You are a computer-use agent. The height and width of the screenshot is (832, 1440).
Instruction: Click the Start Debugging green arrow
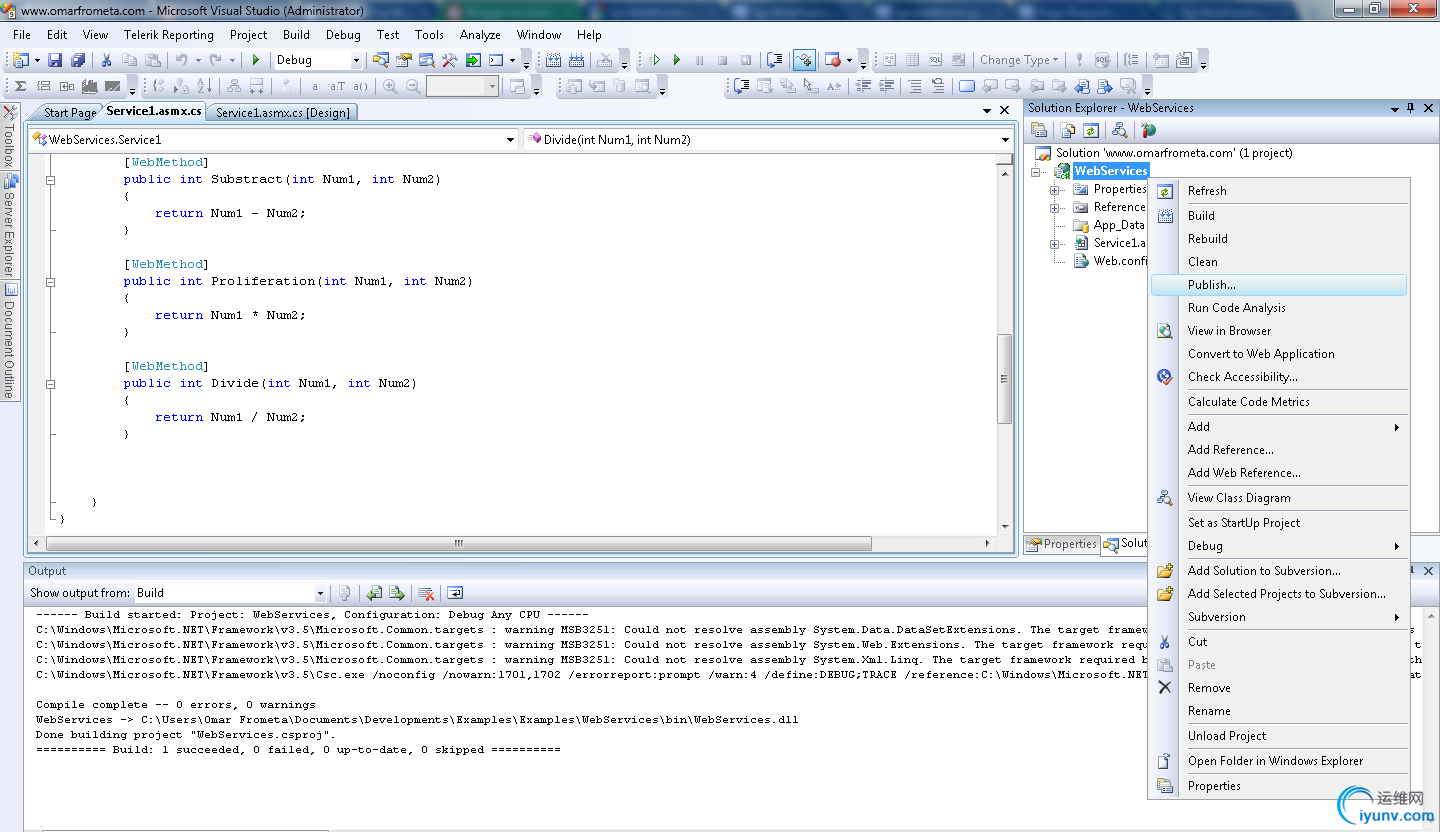[x=256, y=60]
